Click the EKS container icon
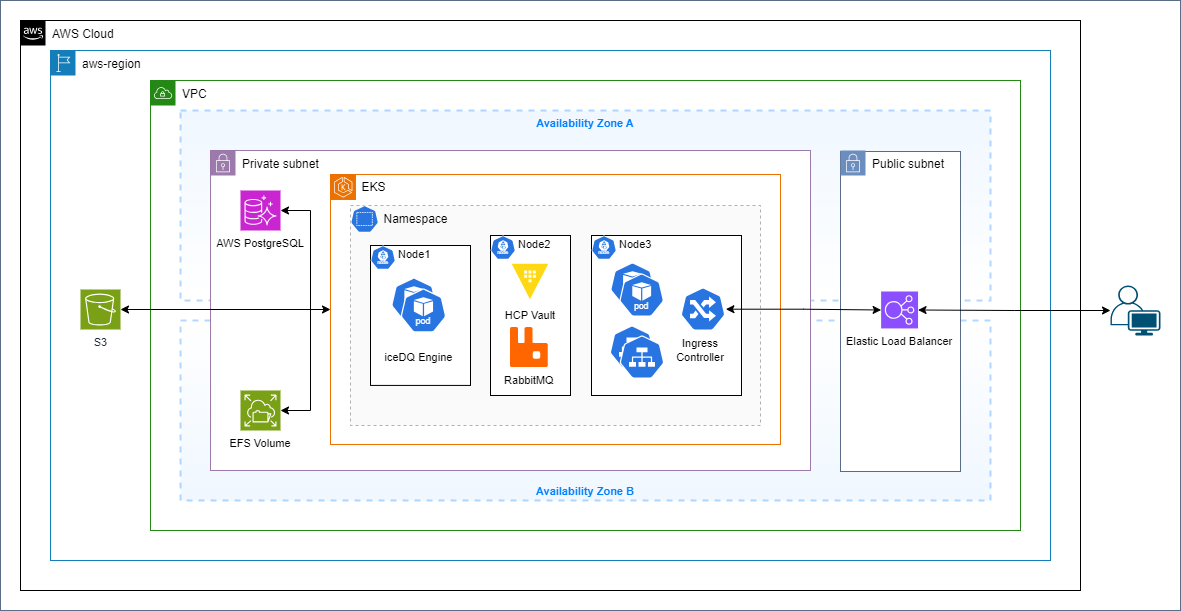The height and width of the screenshot is (611, 1181). [342, 187]
